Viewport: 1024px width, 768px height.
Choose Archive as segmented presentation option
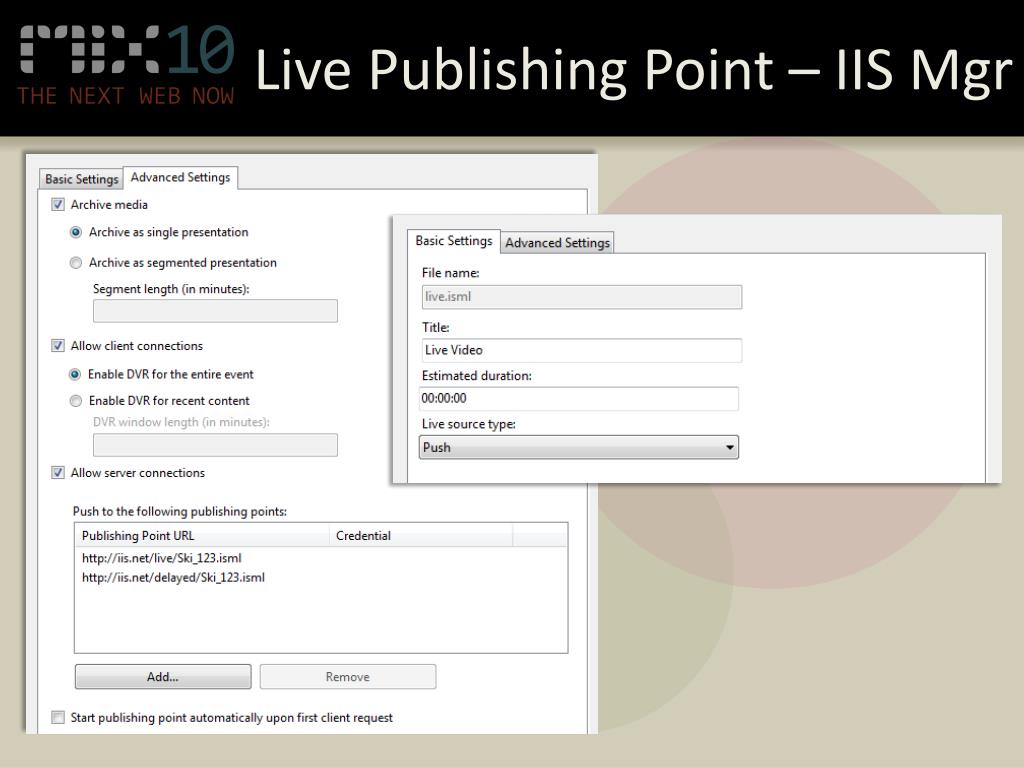click(x=76, y=263)
